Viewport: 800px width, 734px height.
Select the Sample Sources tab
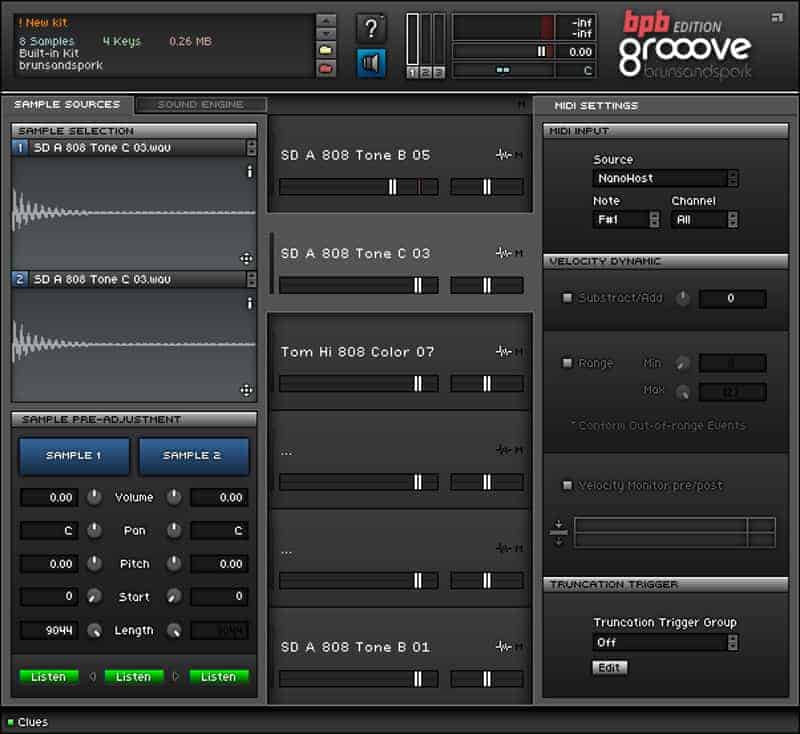click(67, 105)
